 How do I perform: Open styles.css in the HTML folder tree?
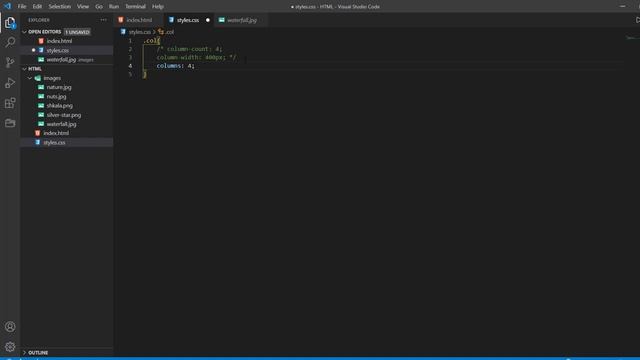(x=54, y=142)
